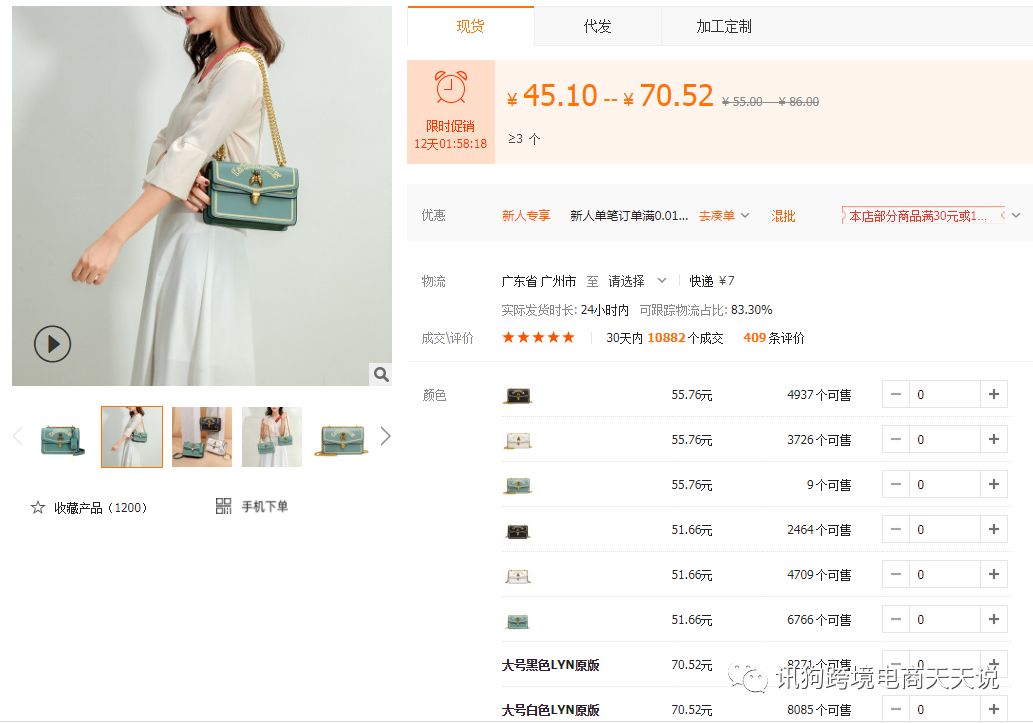The height and width of the screenshot is (723, 1033).
Task: Decrease quantity for the 6766 个可售 row
Action: pyautogui.click(x=896, y=619)
